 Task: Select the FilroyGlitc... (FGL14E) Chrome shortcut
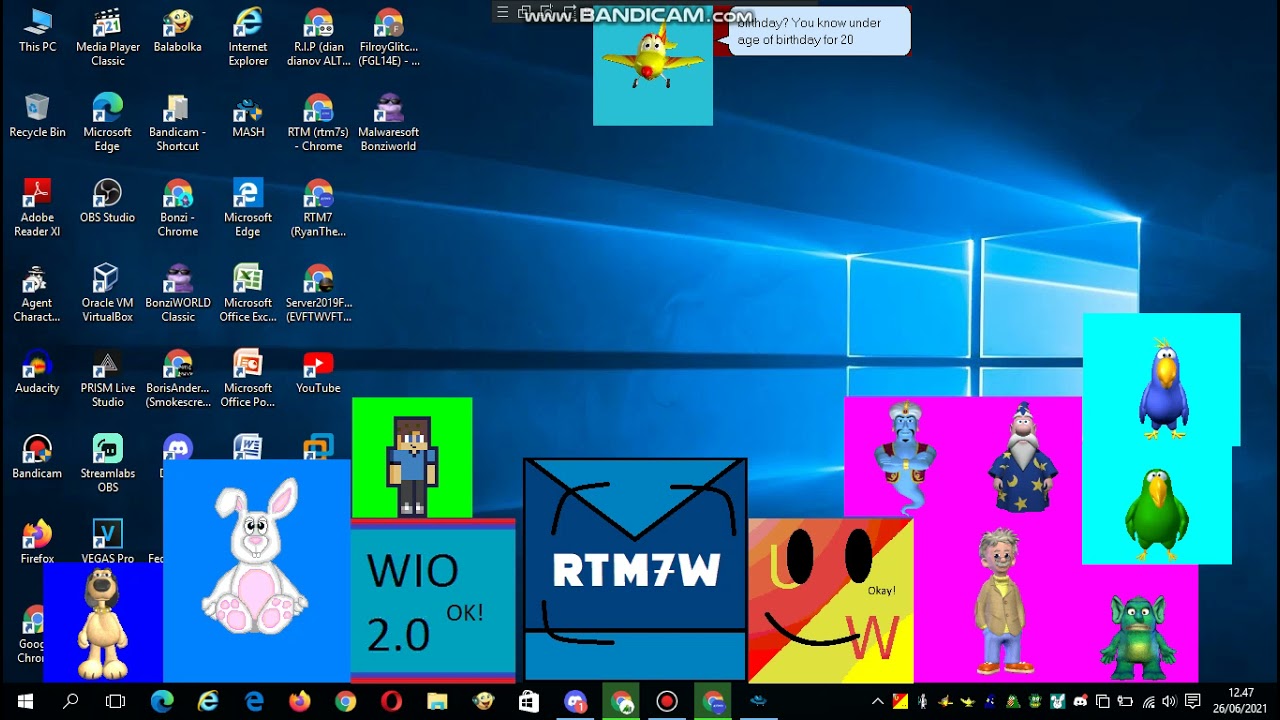388,38
